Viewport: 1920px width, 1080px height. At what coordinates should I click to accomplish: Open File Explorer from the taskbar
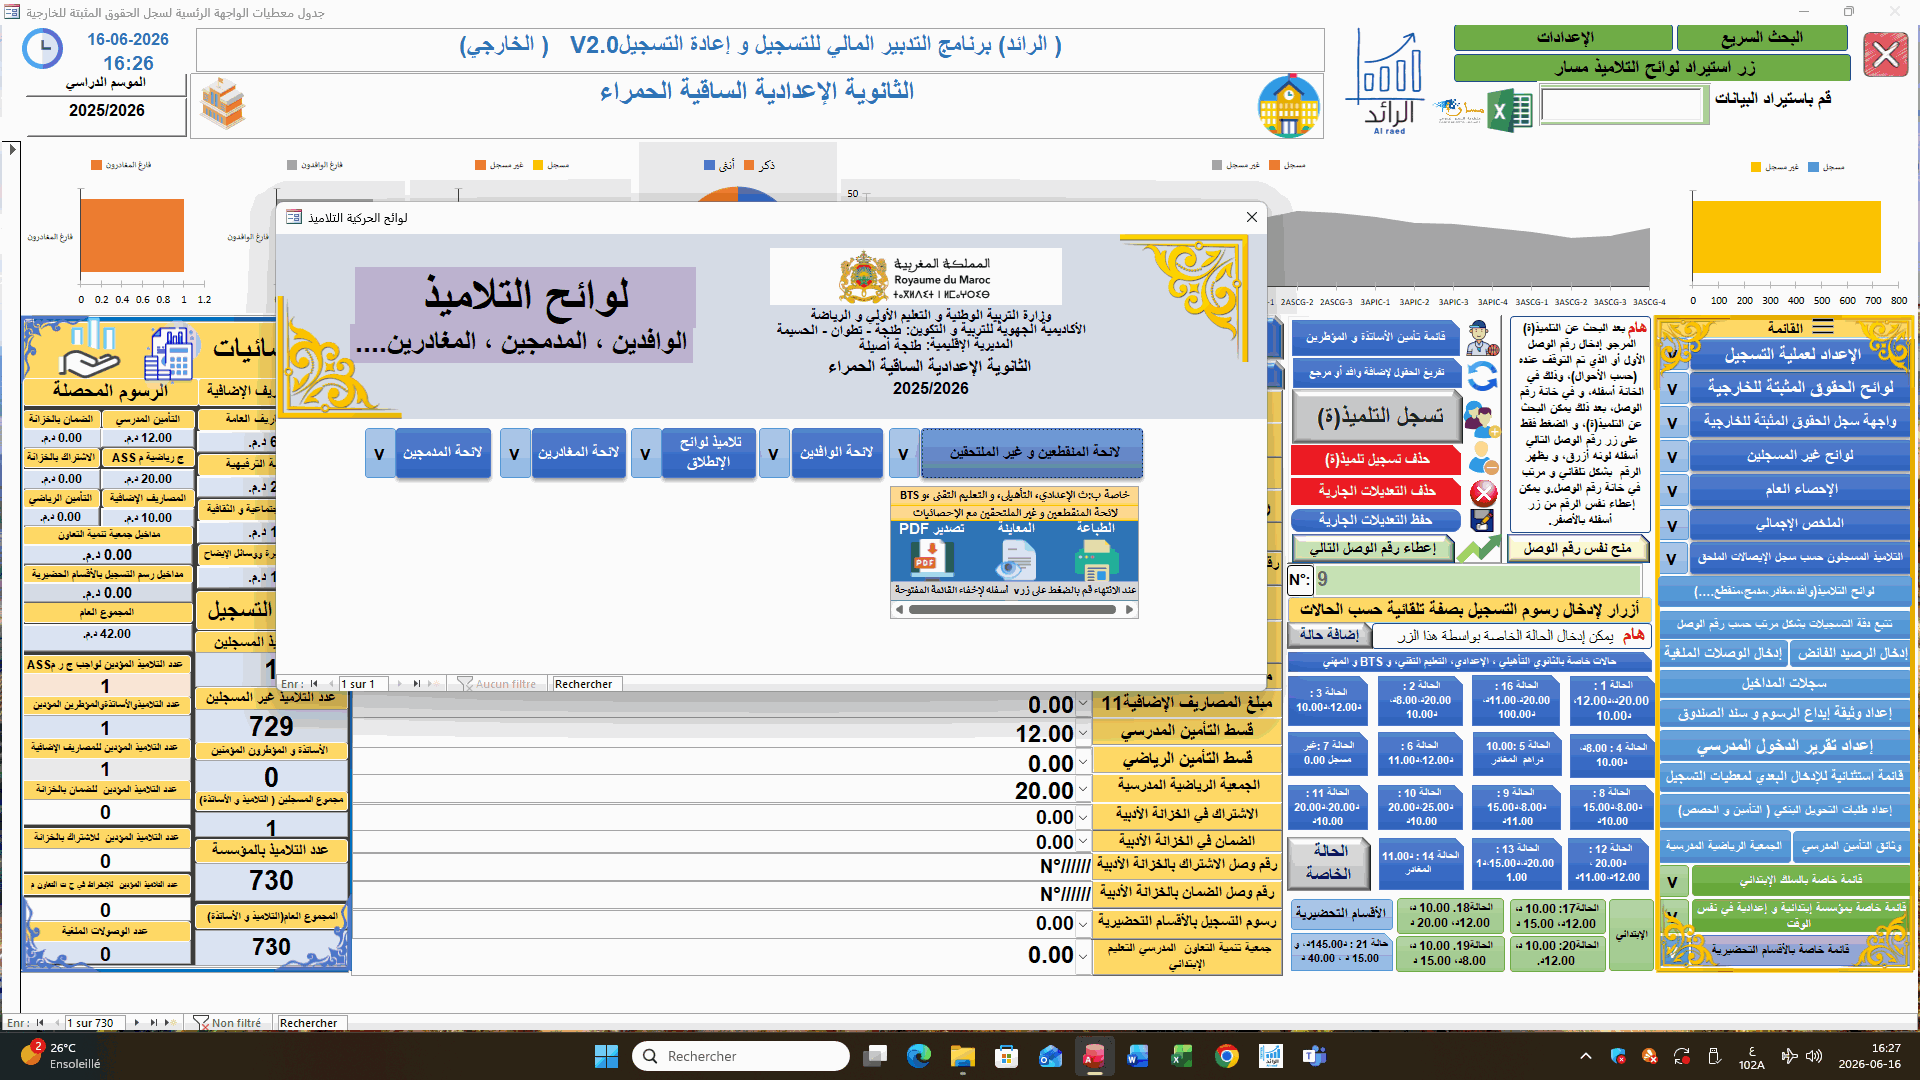(x=962, y=1056)
